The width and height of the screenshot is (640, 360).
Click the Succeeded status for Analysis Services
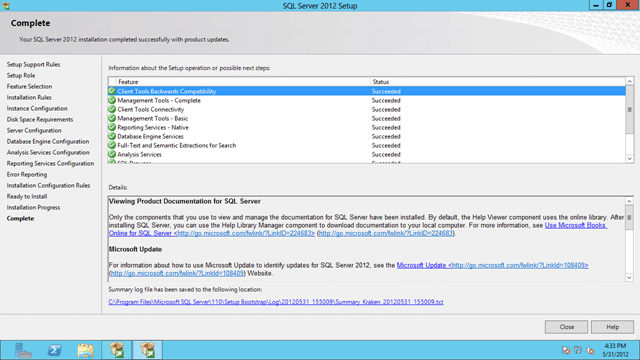pos(386,154)
